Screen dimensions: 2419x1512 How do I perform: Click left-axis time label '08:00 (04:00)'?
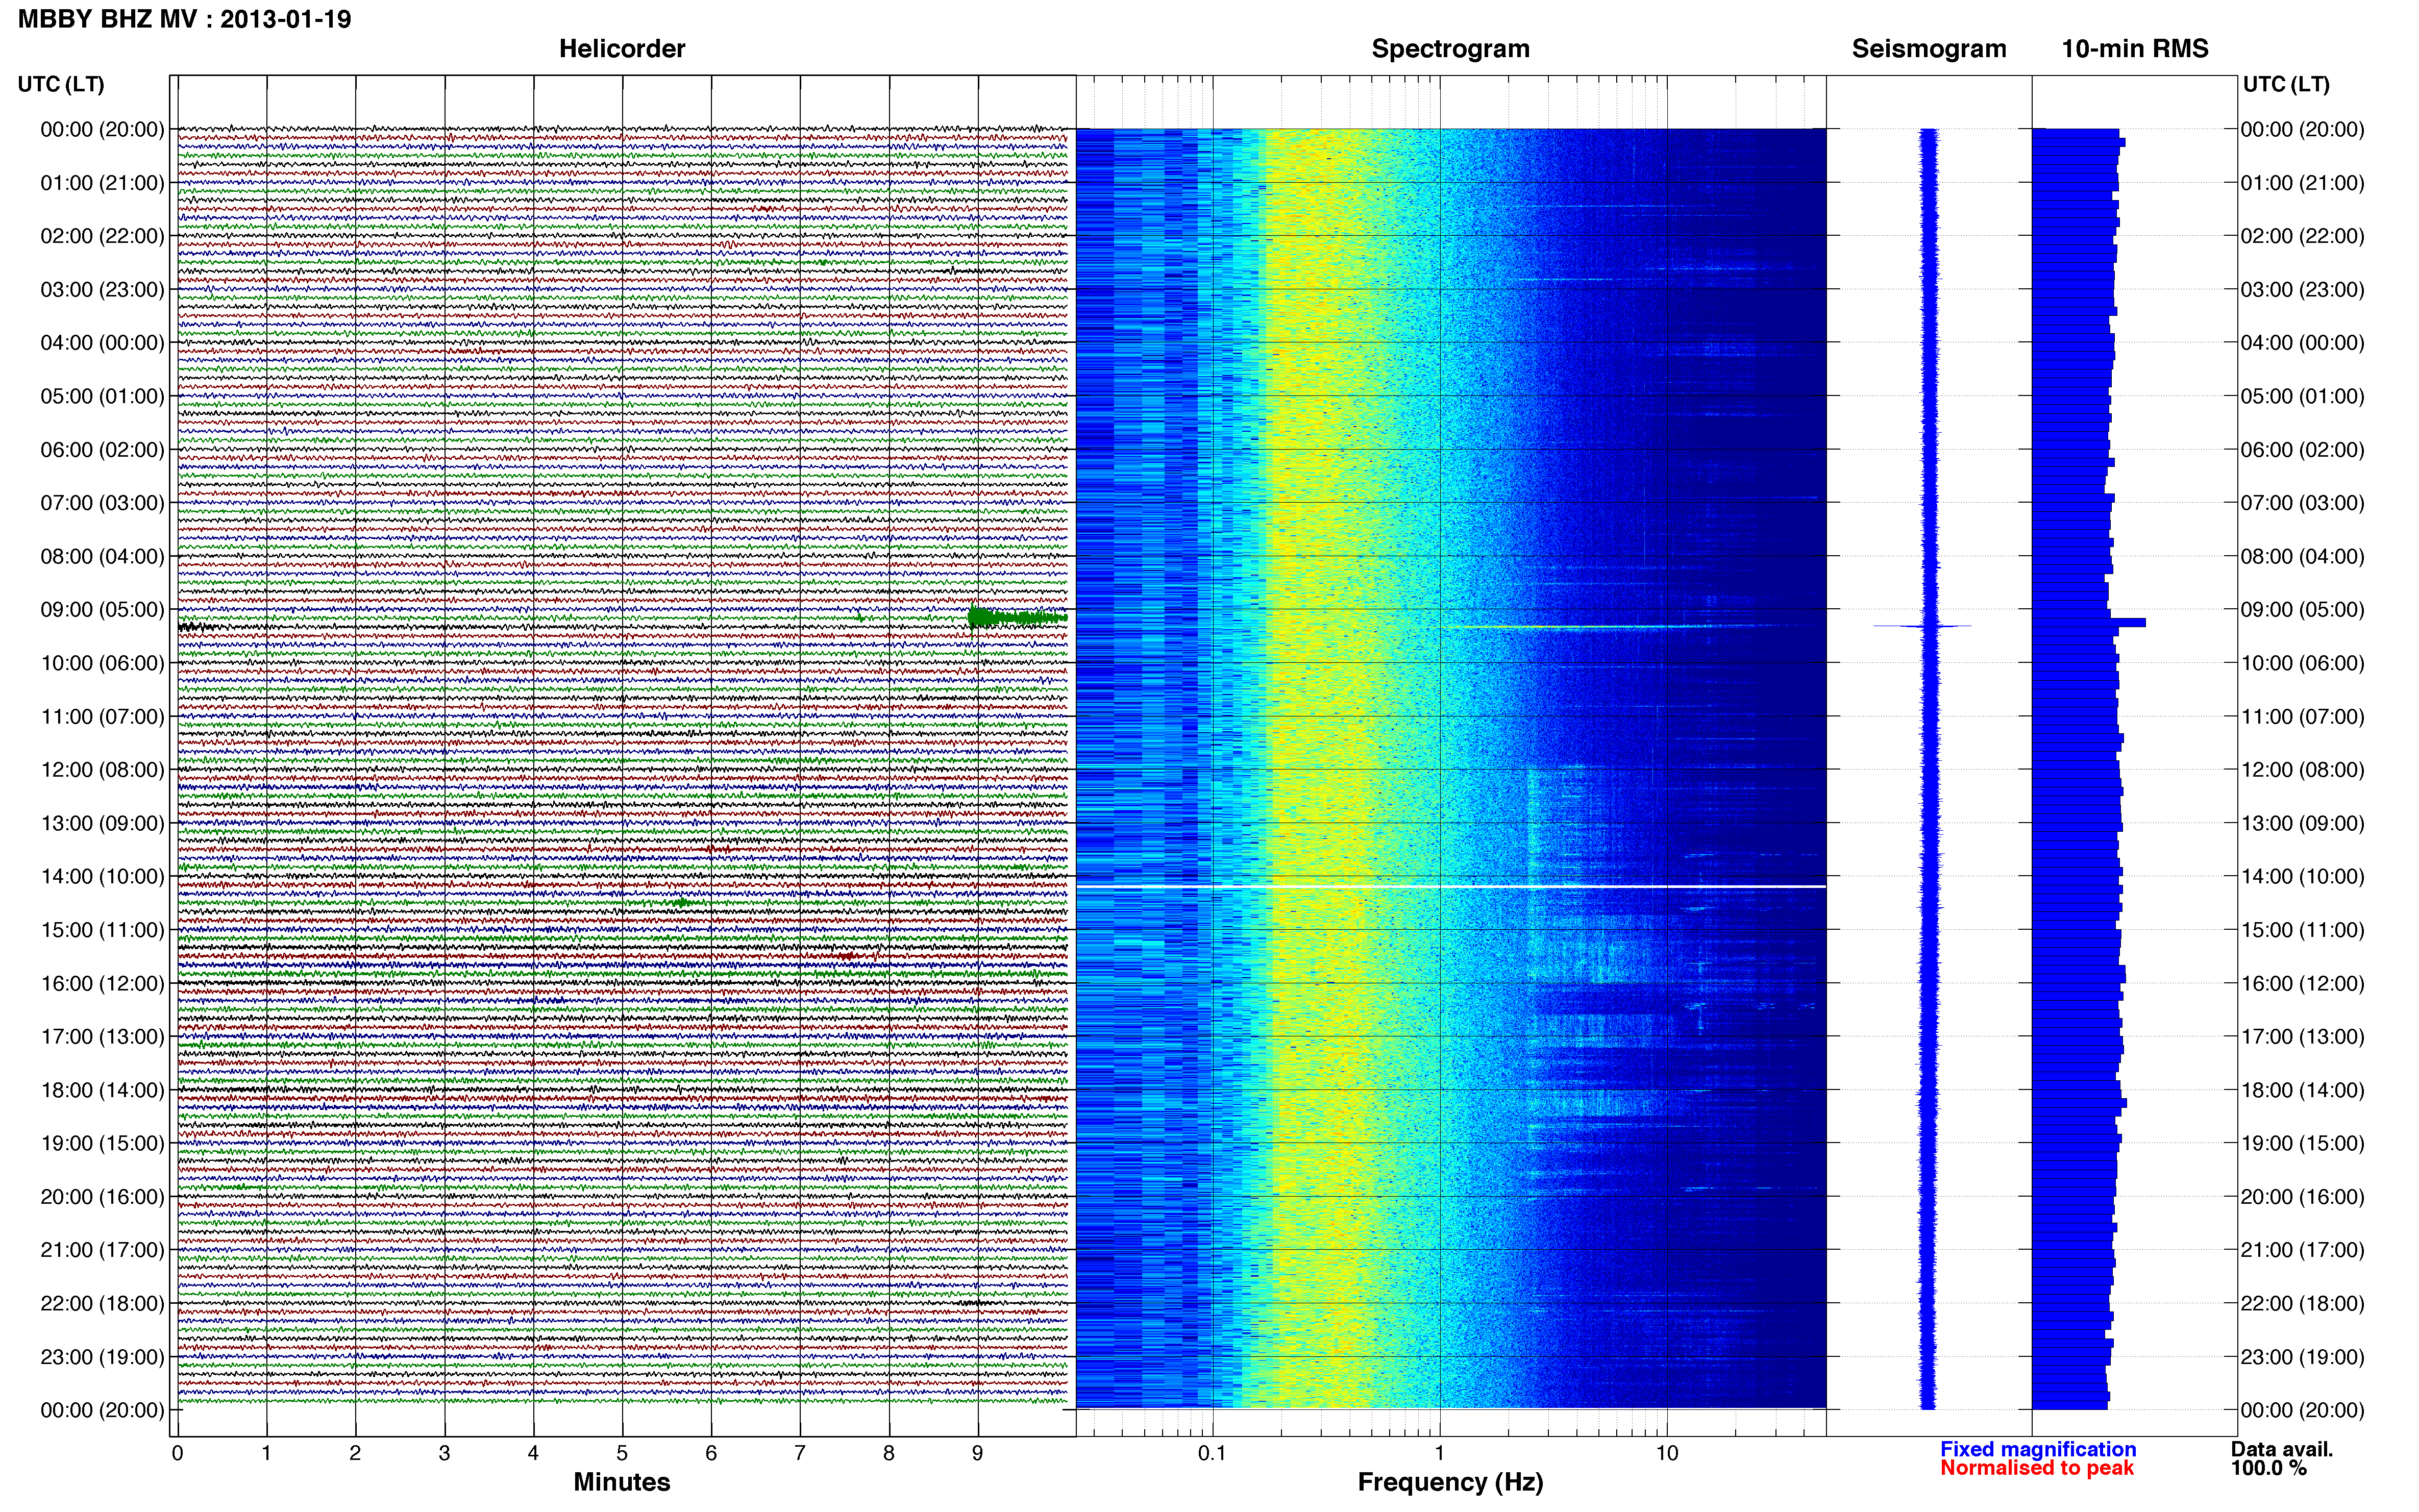click(x=102, y=556)
